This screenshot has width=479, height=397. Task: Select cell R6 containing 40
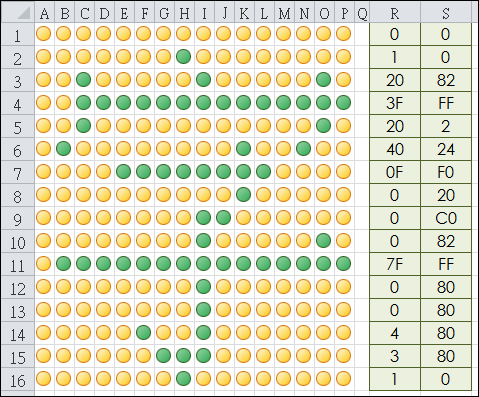395,149
